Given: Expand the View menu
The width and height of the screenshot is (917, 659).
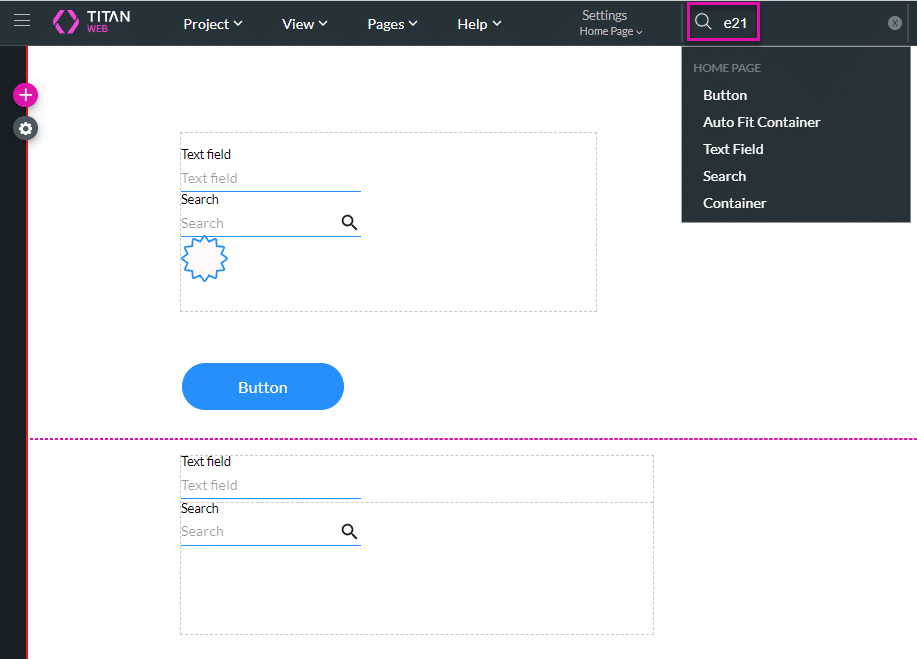Looking at the screenshot, I should click(305, 24).
